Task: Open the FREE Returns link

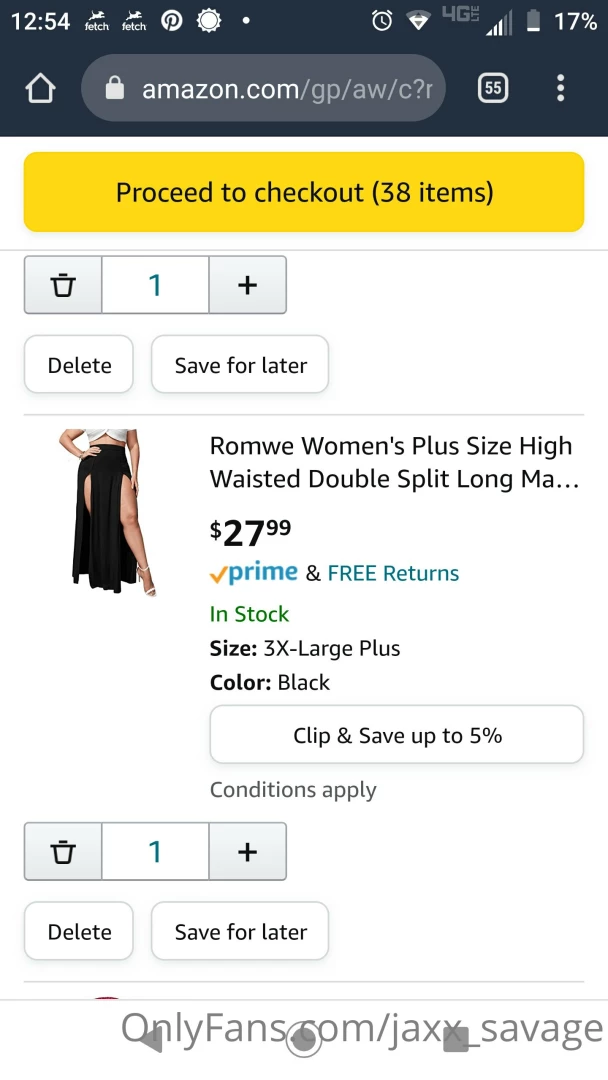Action: 393,573
